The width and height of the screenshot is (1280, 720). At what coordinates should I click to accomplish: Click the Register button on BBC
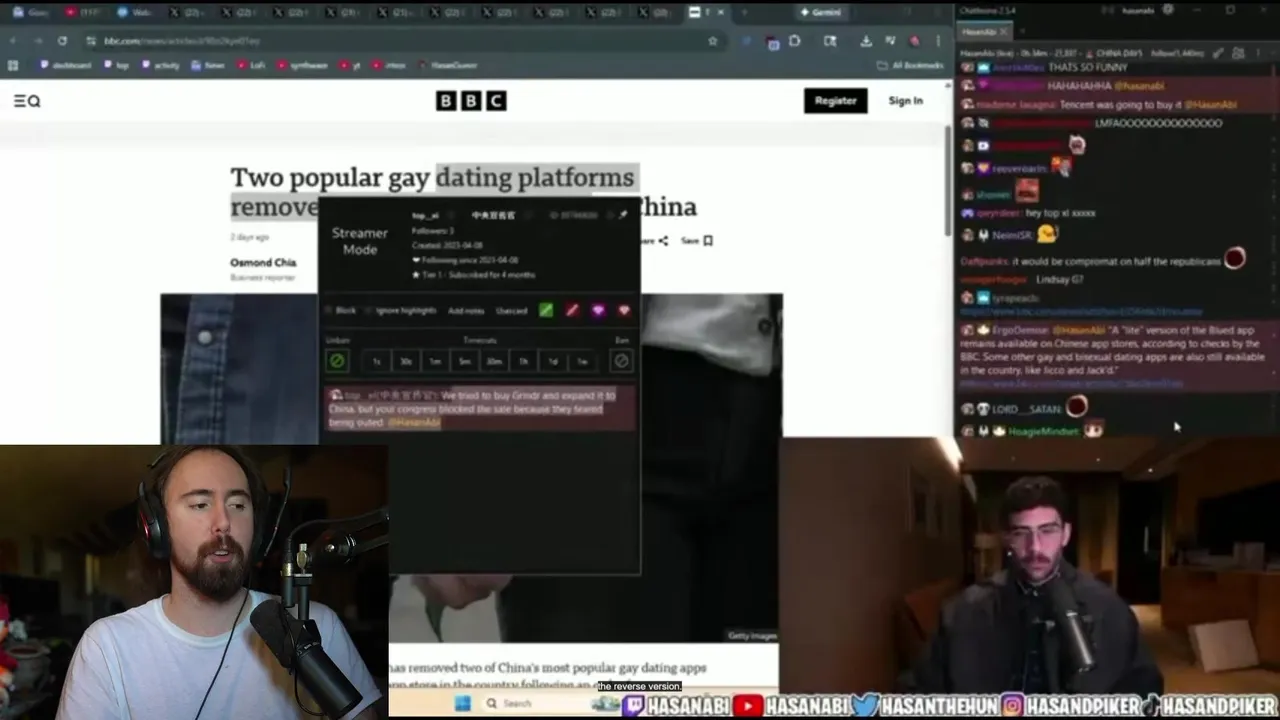[x=835, y=101]
